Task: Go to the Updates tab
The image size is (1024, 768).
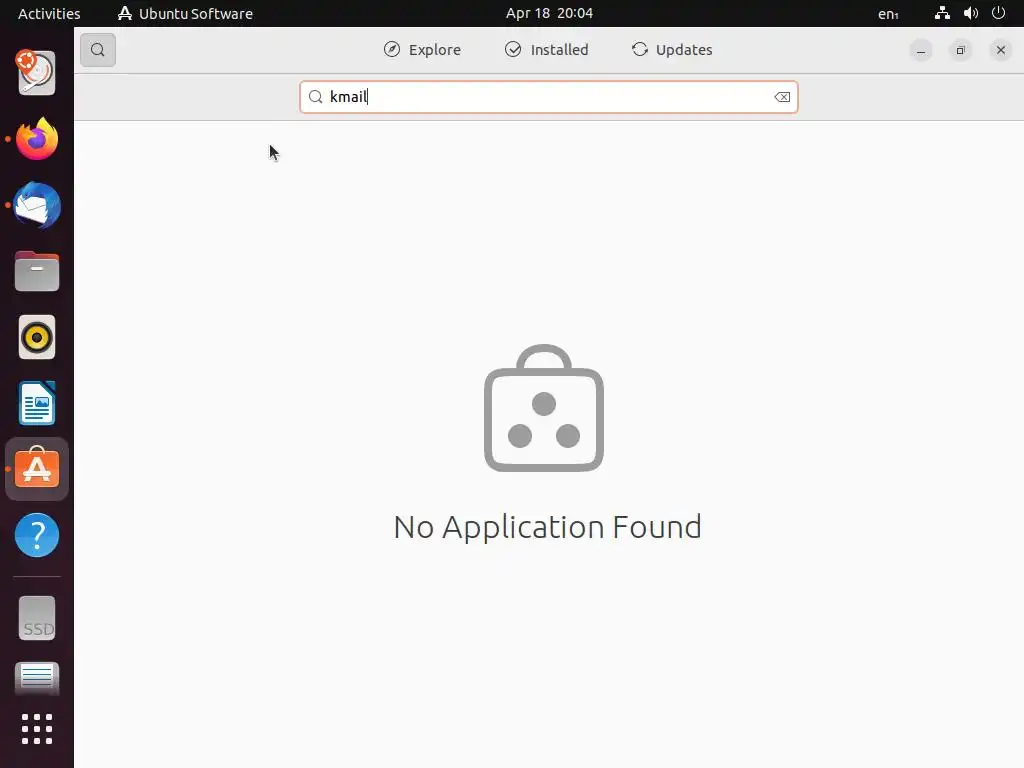Action: click(672, 50)
